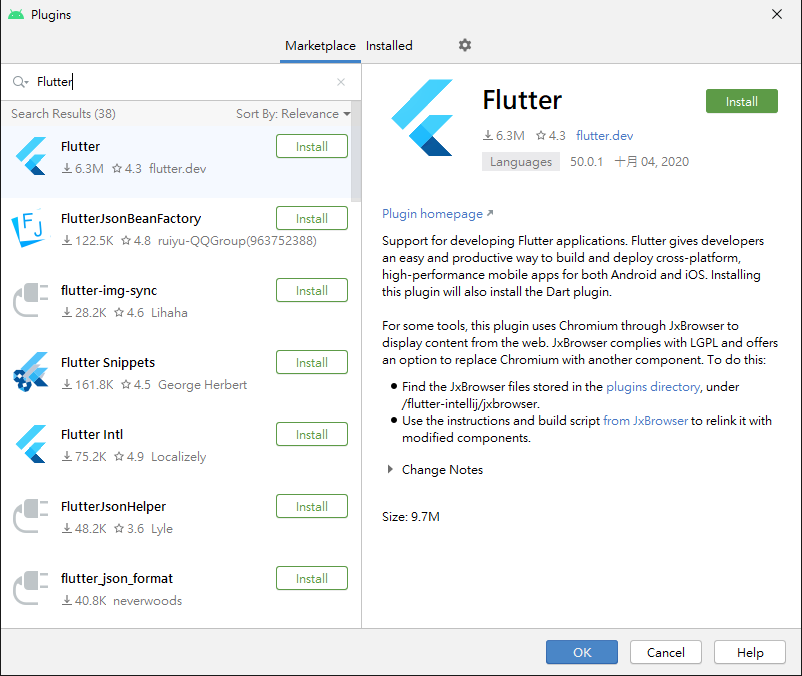Click the Android Studio icon in title bar
The height and width of the screenshot is (676, 802).
tap(16, 14)
